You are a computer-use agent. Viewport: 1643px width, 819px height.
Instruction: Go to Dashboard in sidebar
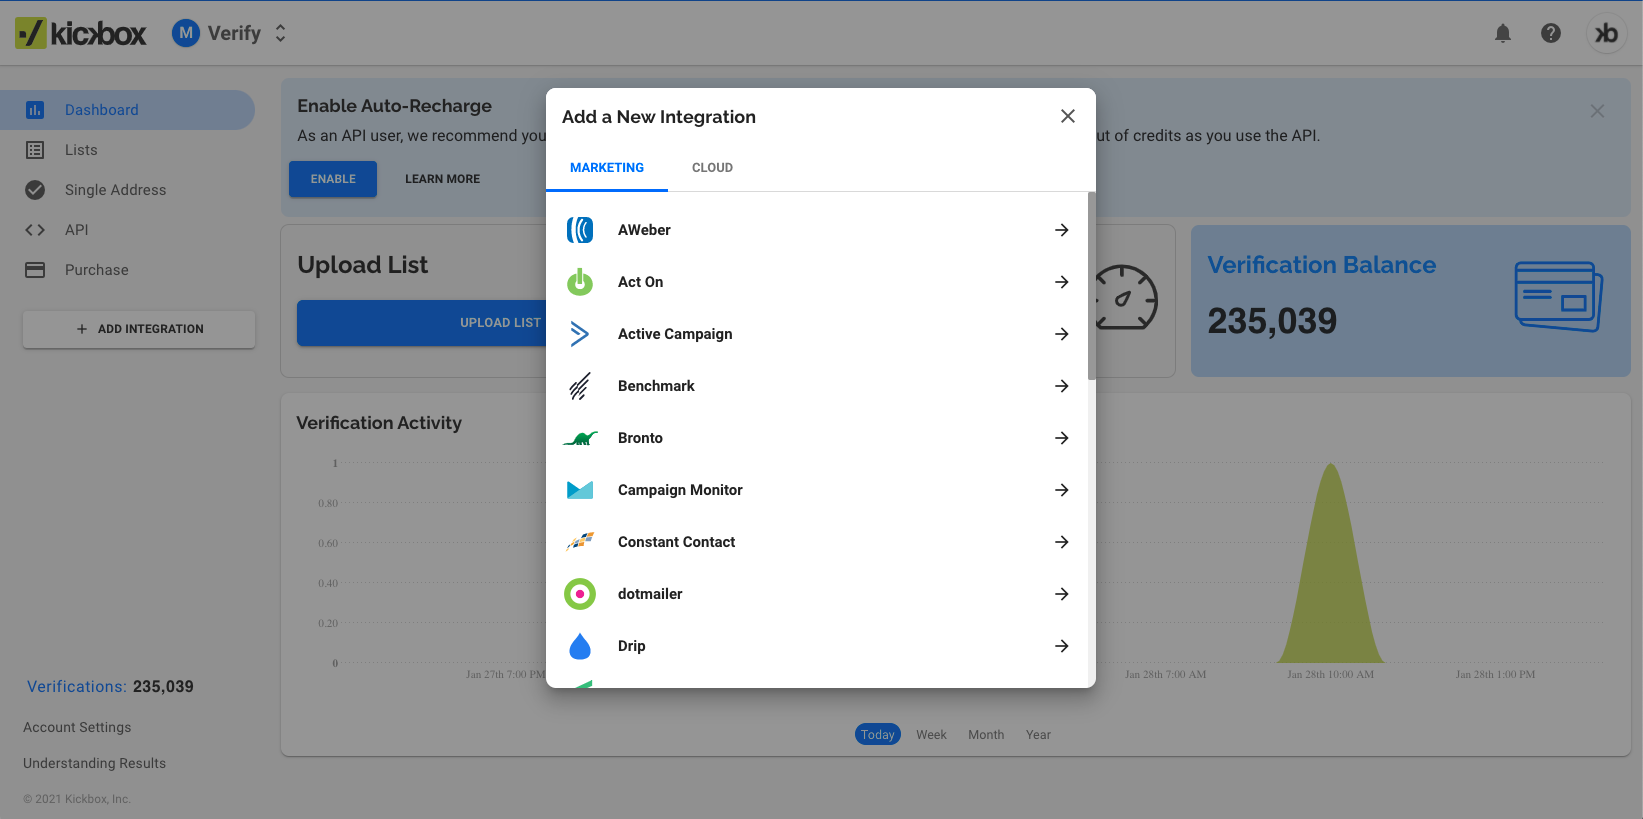[127, 110]
